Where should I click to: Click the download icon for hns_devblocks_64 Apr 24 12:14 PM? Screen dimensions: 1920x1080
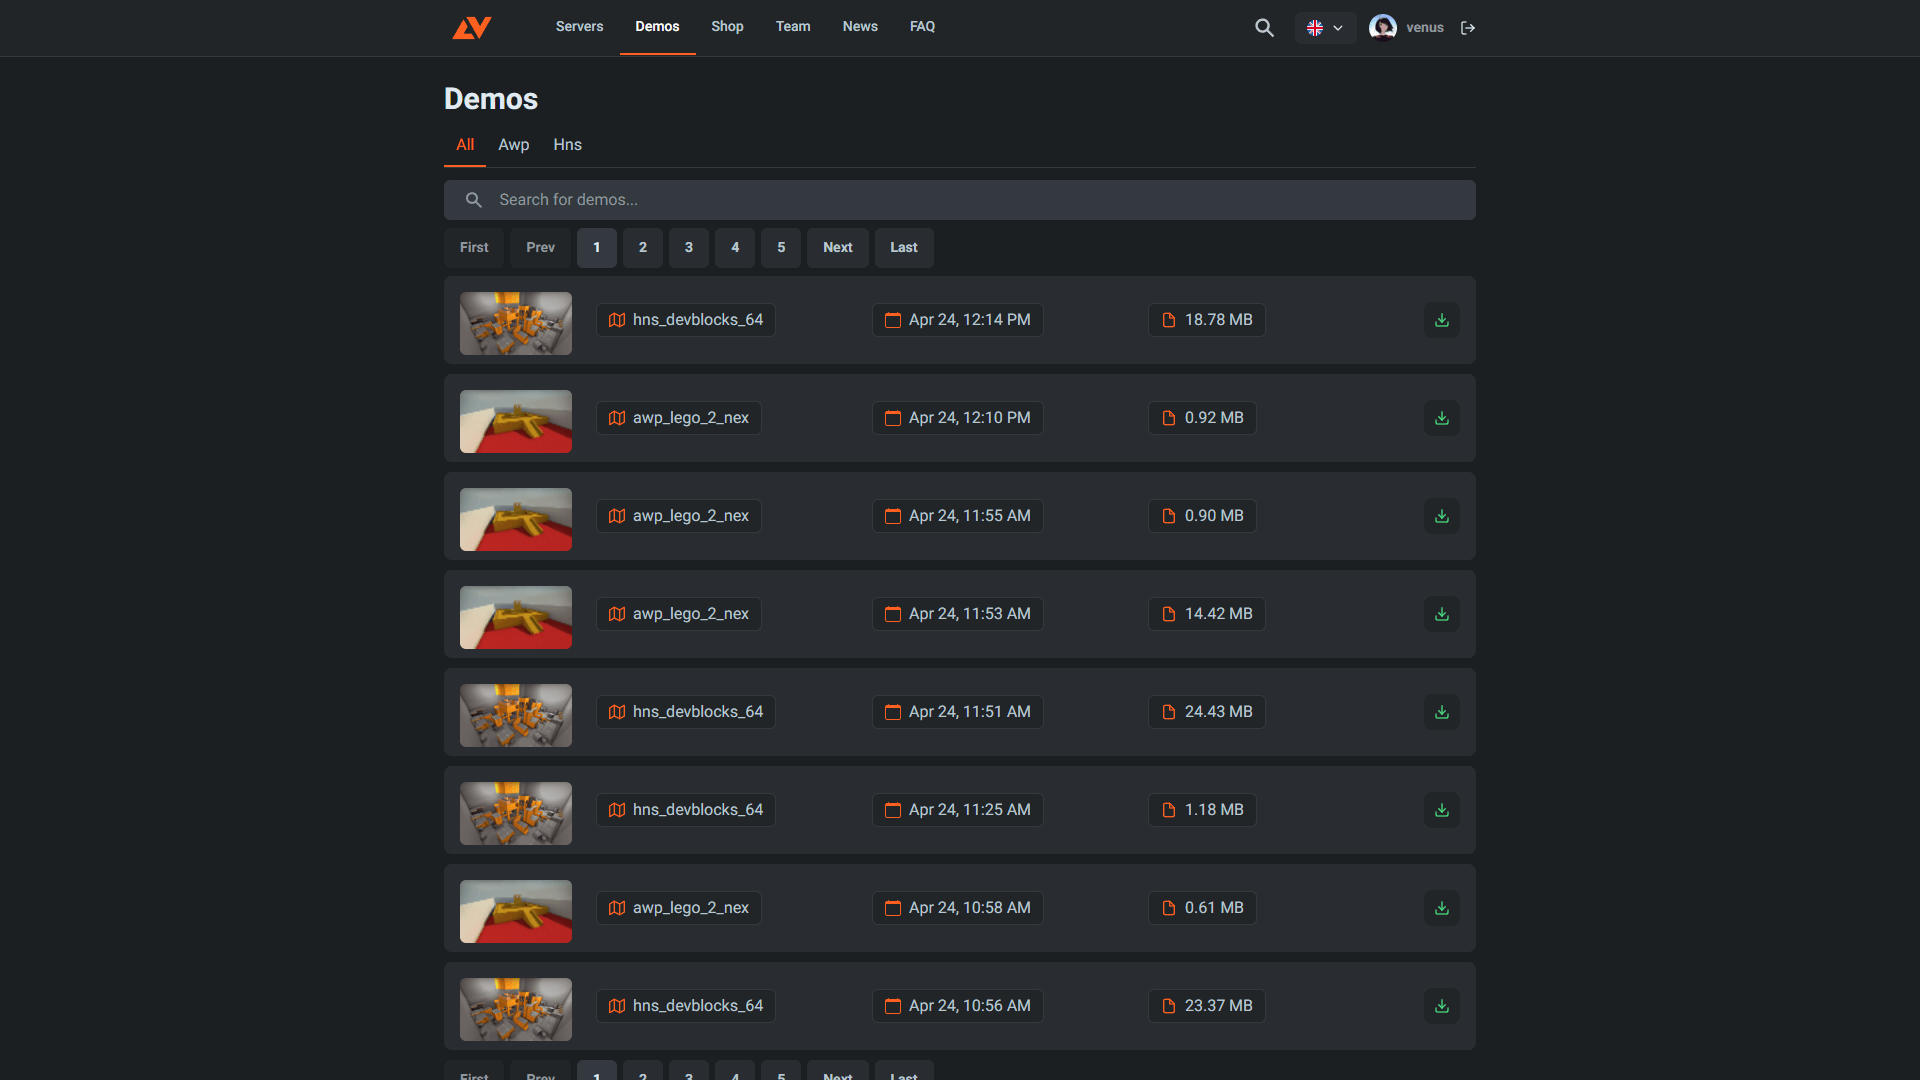[x=1441, y=319]
